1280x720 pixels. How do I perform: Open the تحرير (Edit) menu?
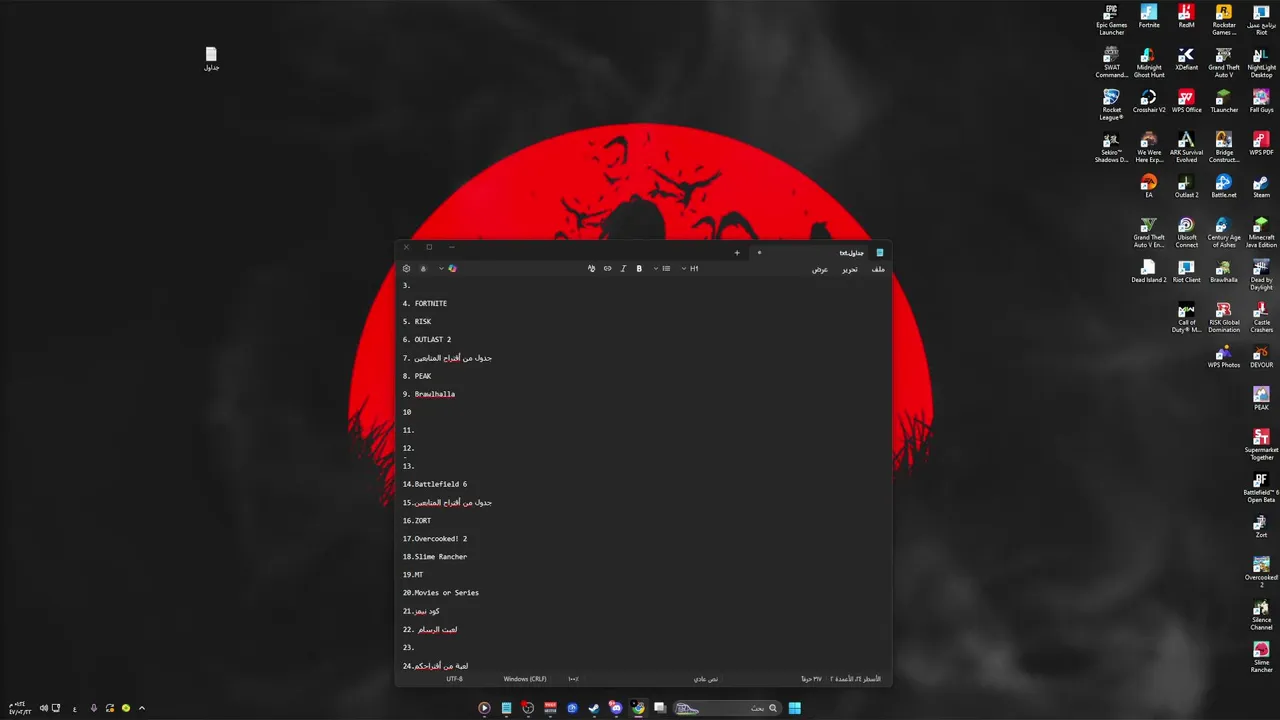click(x=849, y=269)
